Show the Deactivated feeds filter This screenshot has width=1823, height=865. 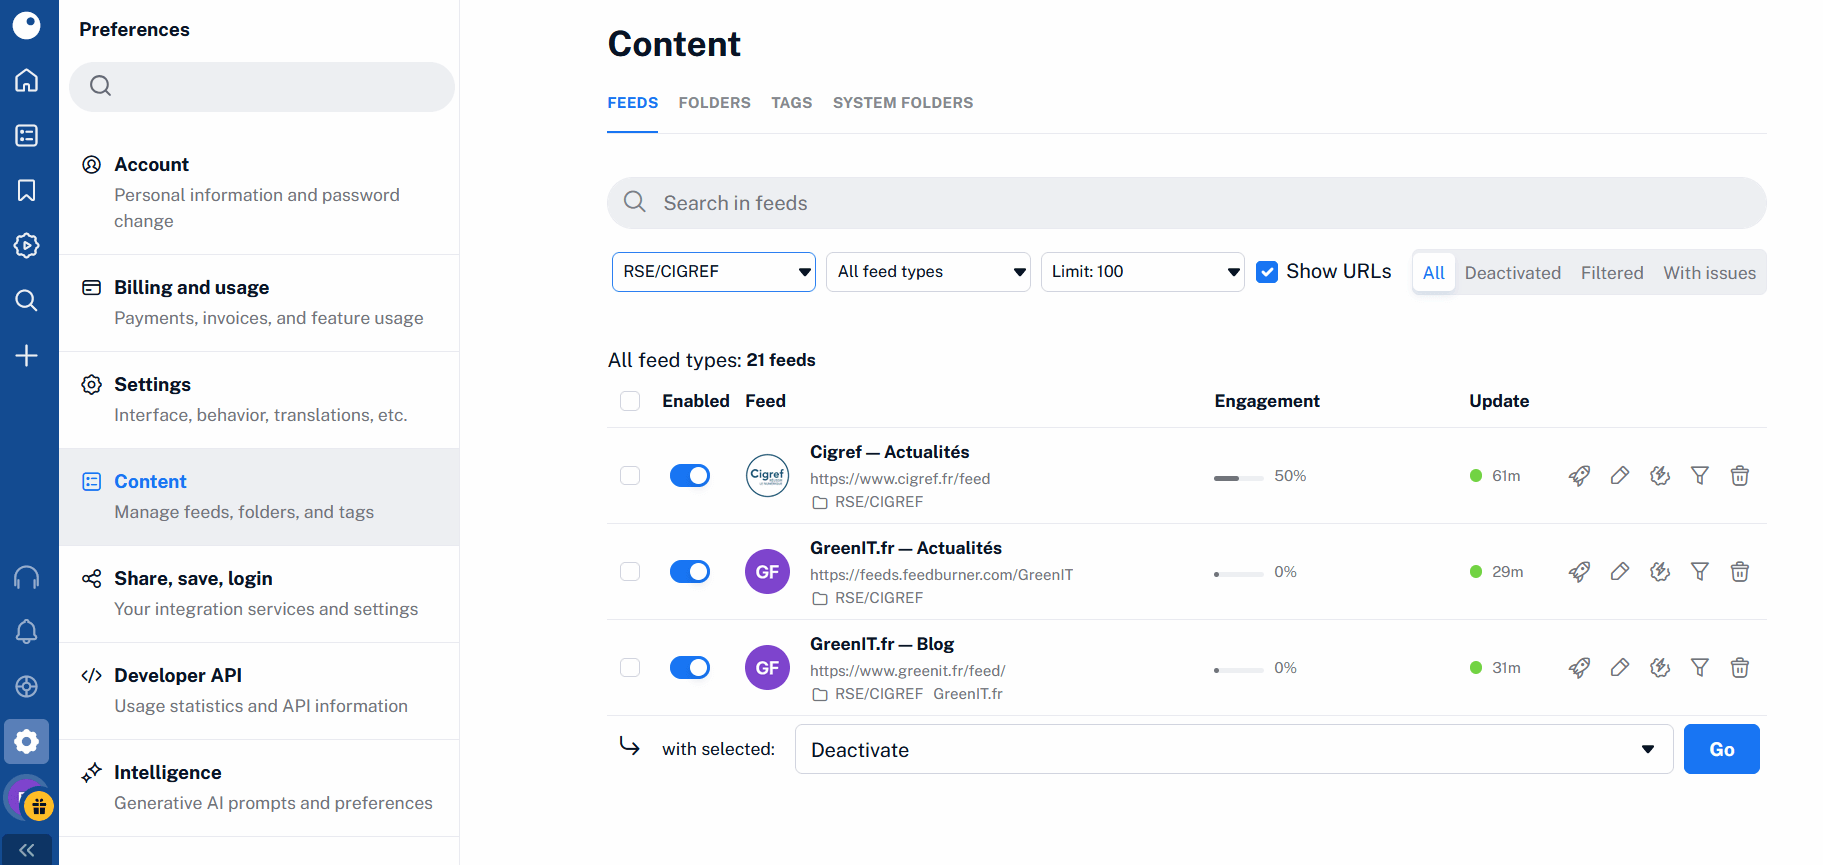[x=1512, y=273]
